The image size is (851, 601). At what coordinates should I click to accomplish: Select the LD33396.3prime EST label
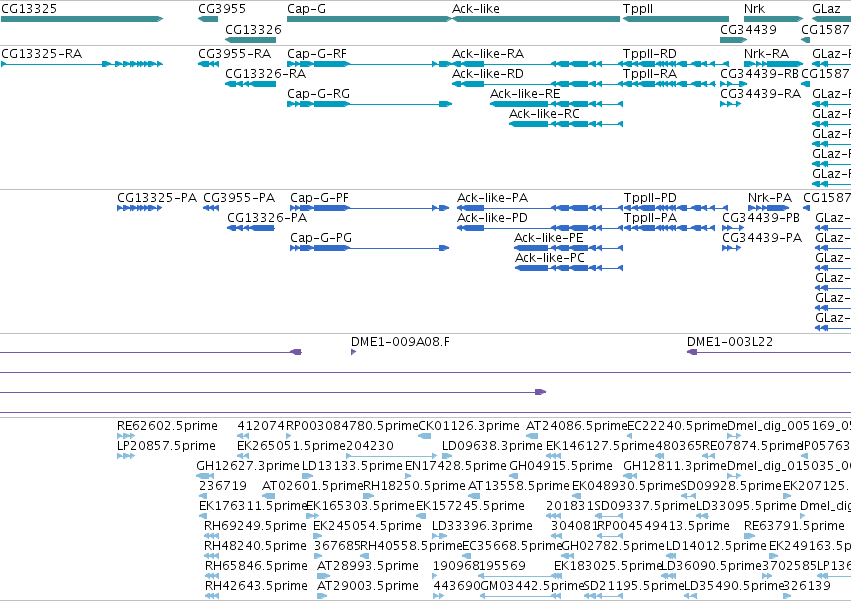[482, 526]
